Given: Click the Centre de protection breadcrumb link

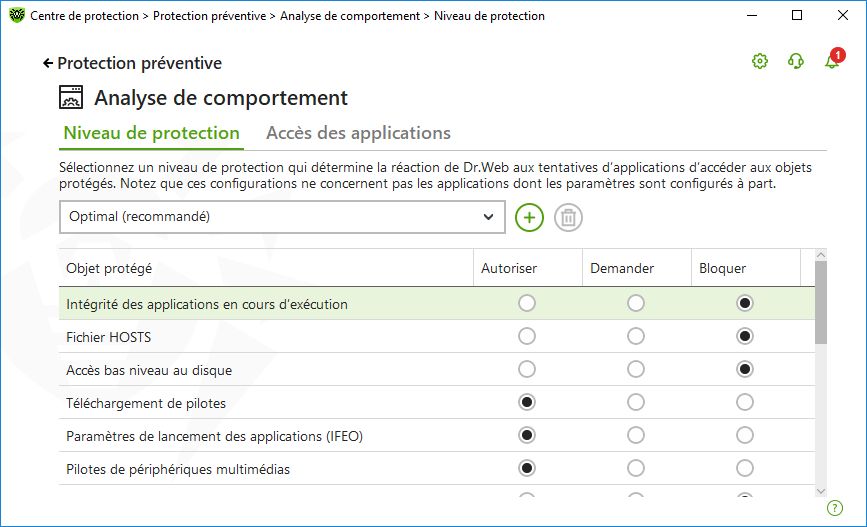Looking at the screenshot, I should (x=85, y=16).
